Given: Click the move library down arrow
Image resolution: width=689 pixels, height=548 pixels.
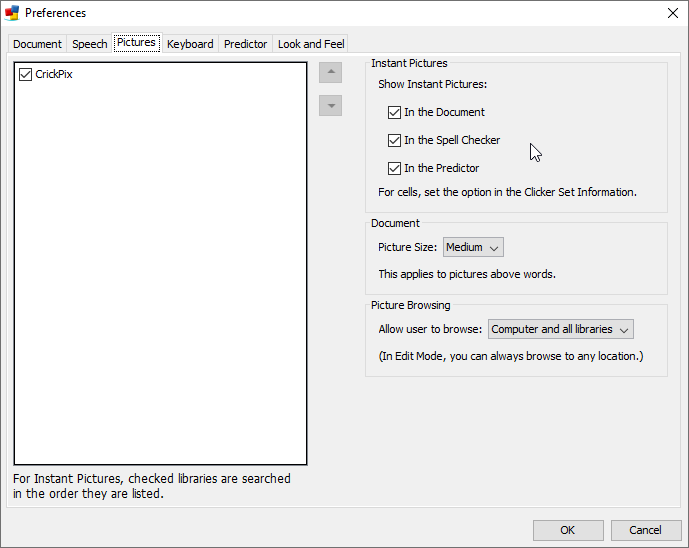Looking at the screenshot, I should 330,106.
